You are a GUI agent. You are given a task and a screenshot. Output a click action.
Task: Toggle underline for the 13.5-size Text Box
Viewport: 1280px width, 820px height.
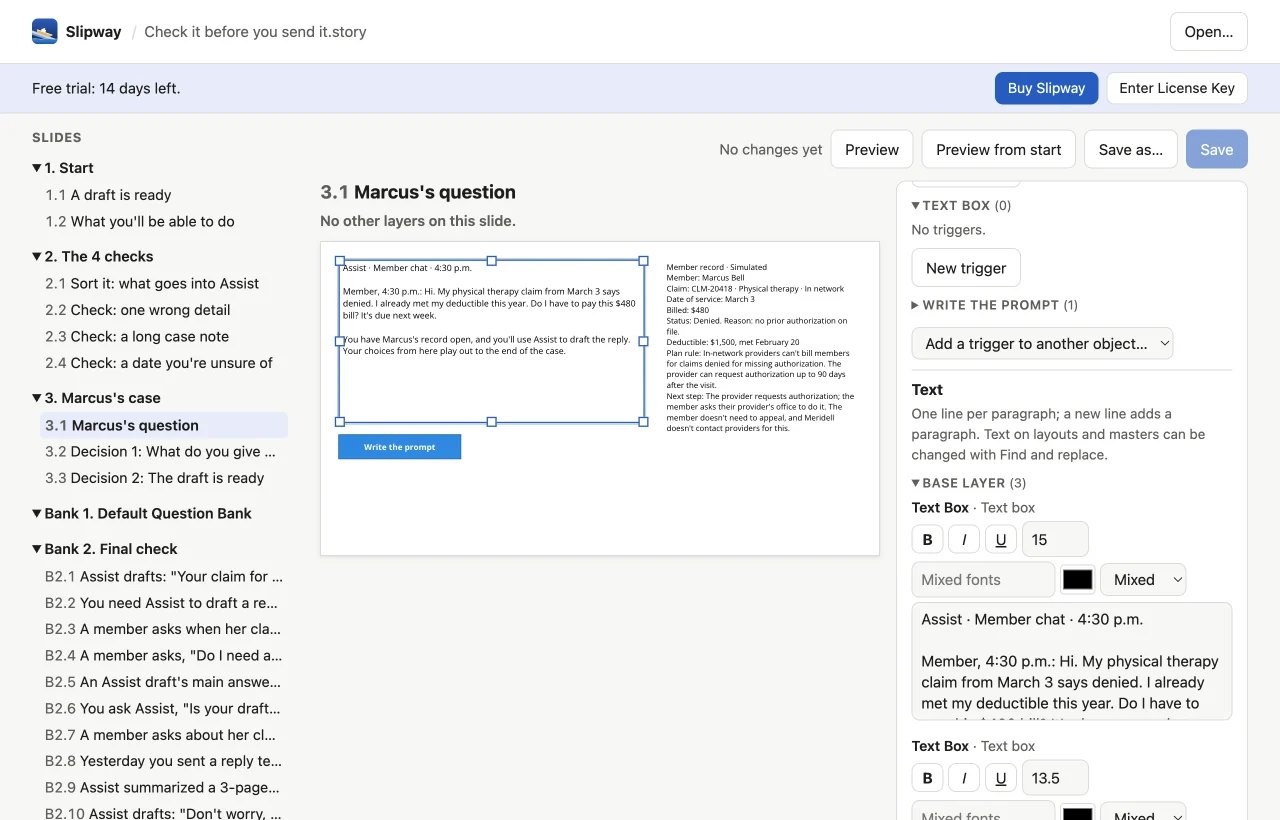pos(1001,777)
